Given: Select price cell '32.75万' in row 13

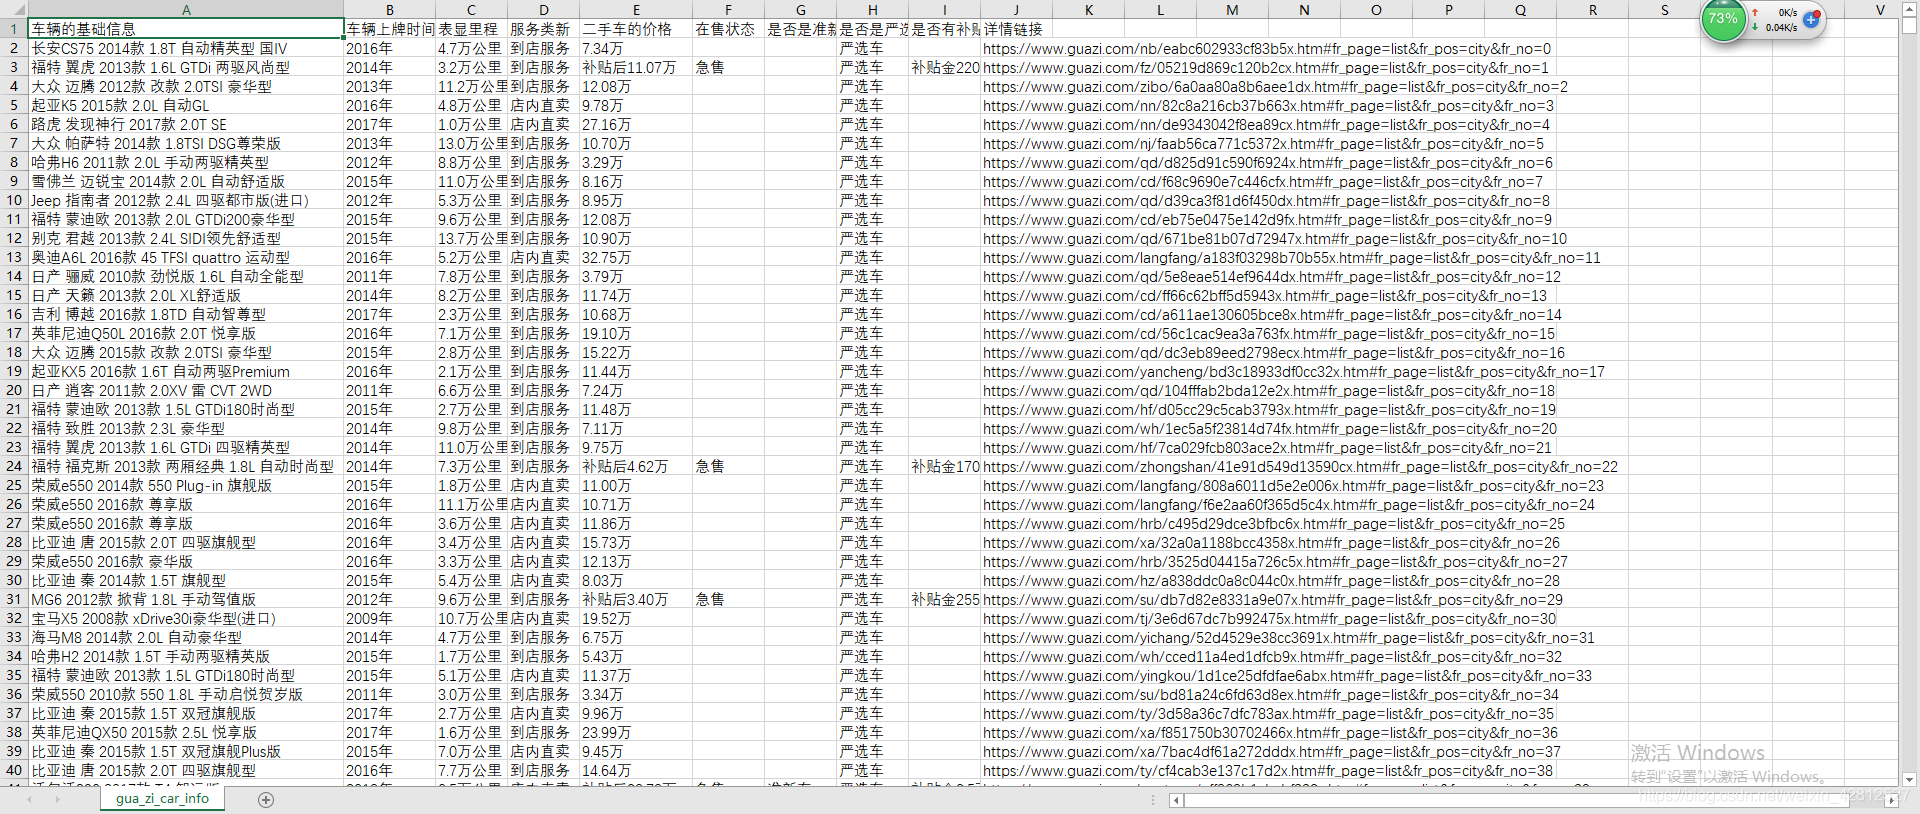Looking at the screenshot, I should (636, 257).
